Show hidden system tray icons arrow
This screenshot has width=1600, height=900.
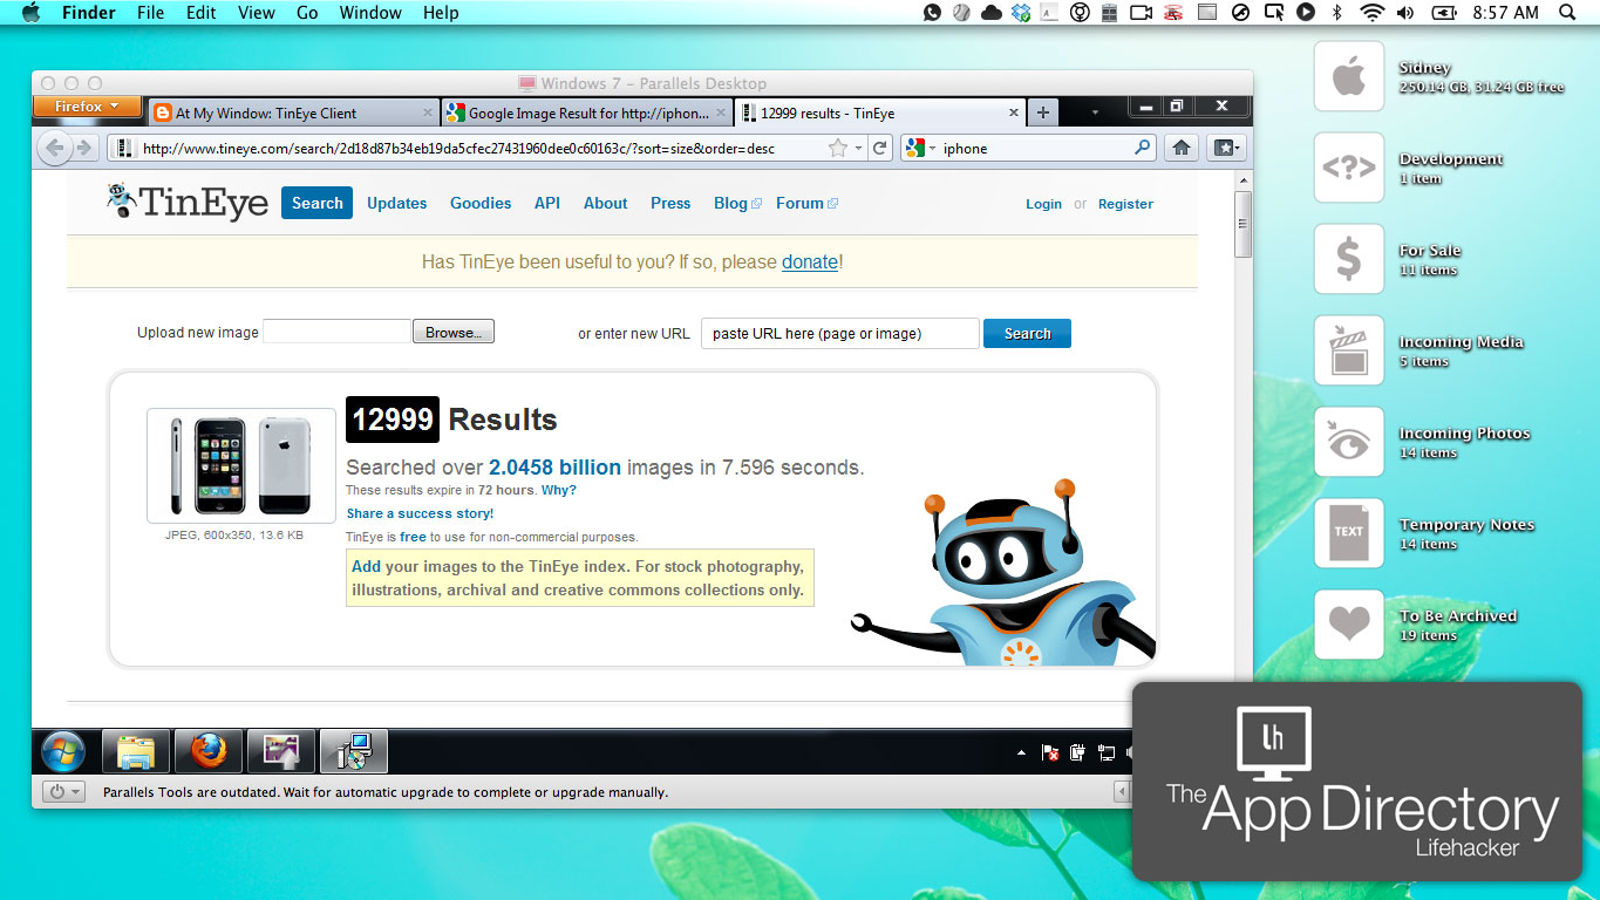[x=1021, y=752]
